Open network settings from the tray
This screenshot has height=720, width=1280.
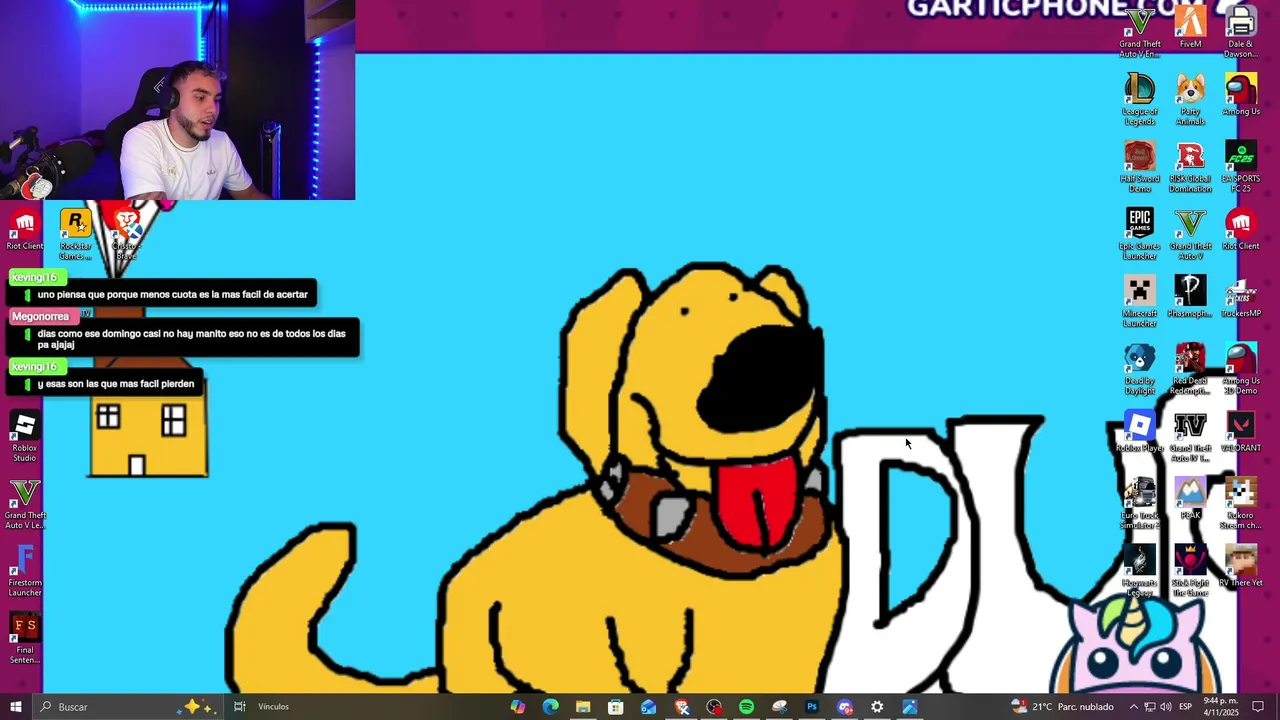pos(1149,707)
